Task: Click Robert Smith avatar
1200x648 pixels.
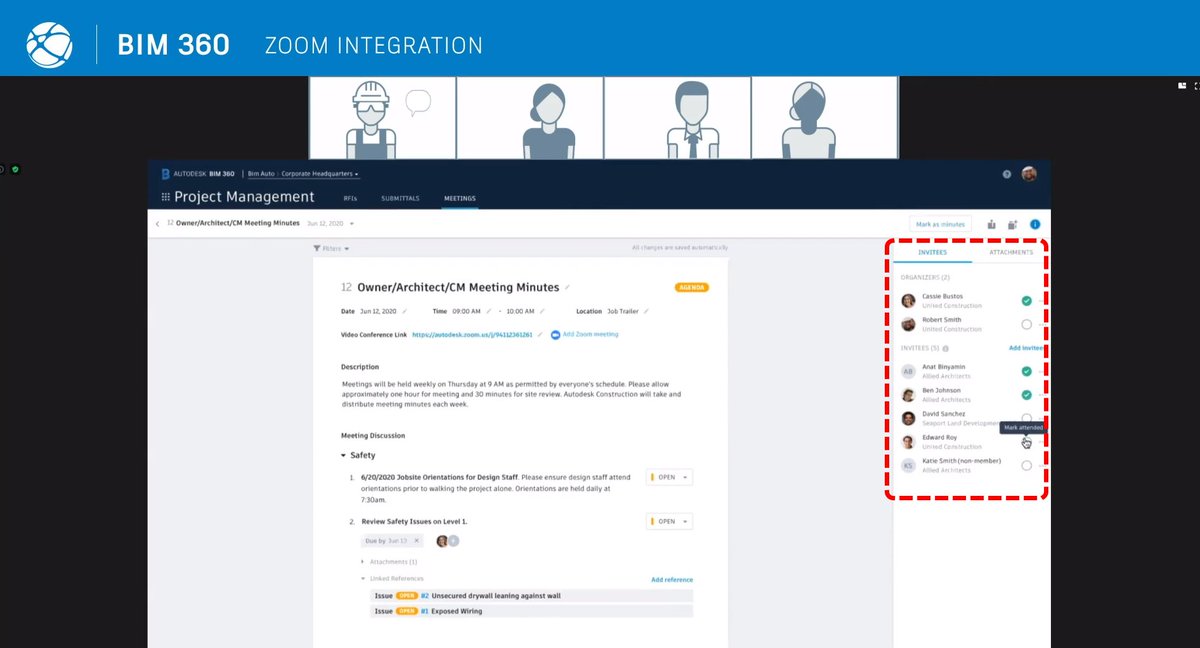Action: coord(908,324)
